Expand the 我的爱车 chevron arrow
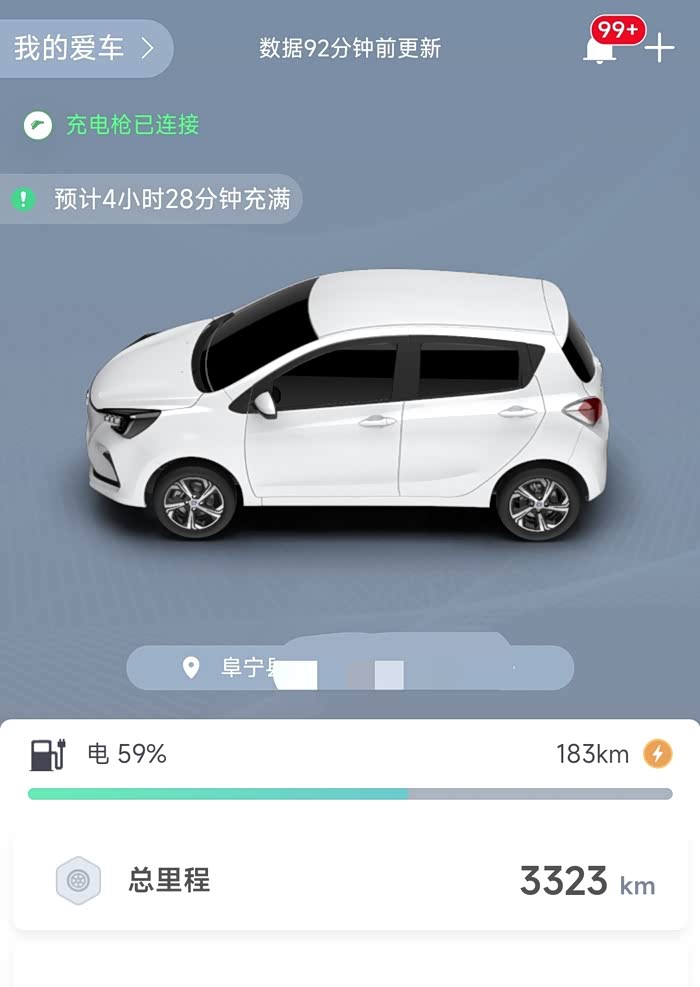700x987 pixels. [147, 48]
